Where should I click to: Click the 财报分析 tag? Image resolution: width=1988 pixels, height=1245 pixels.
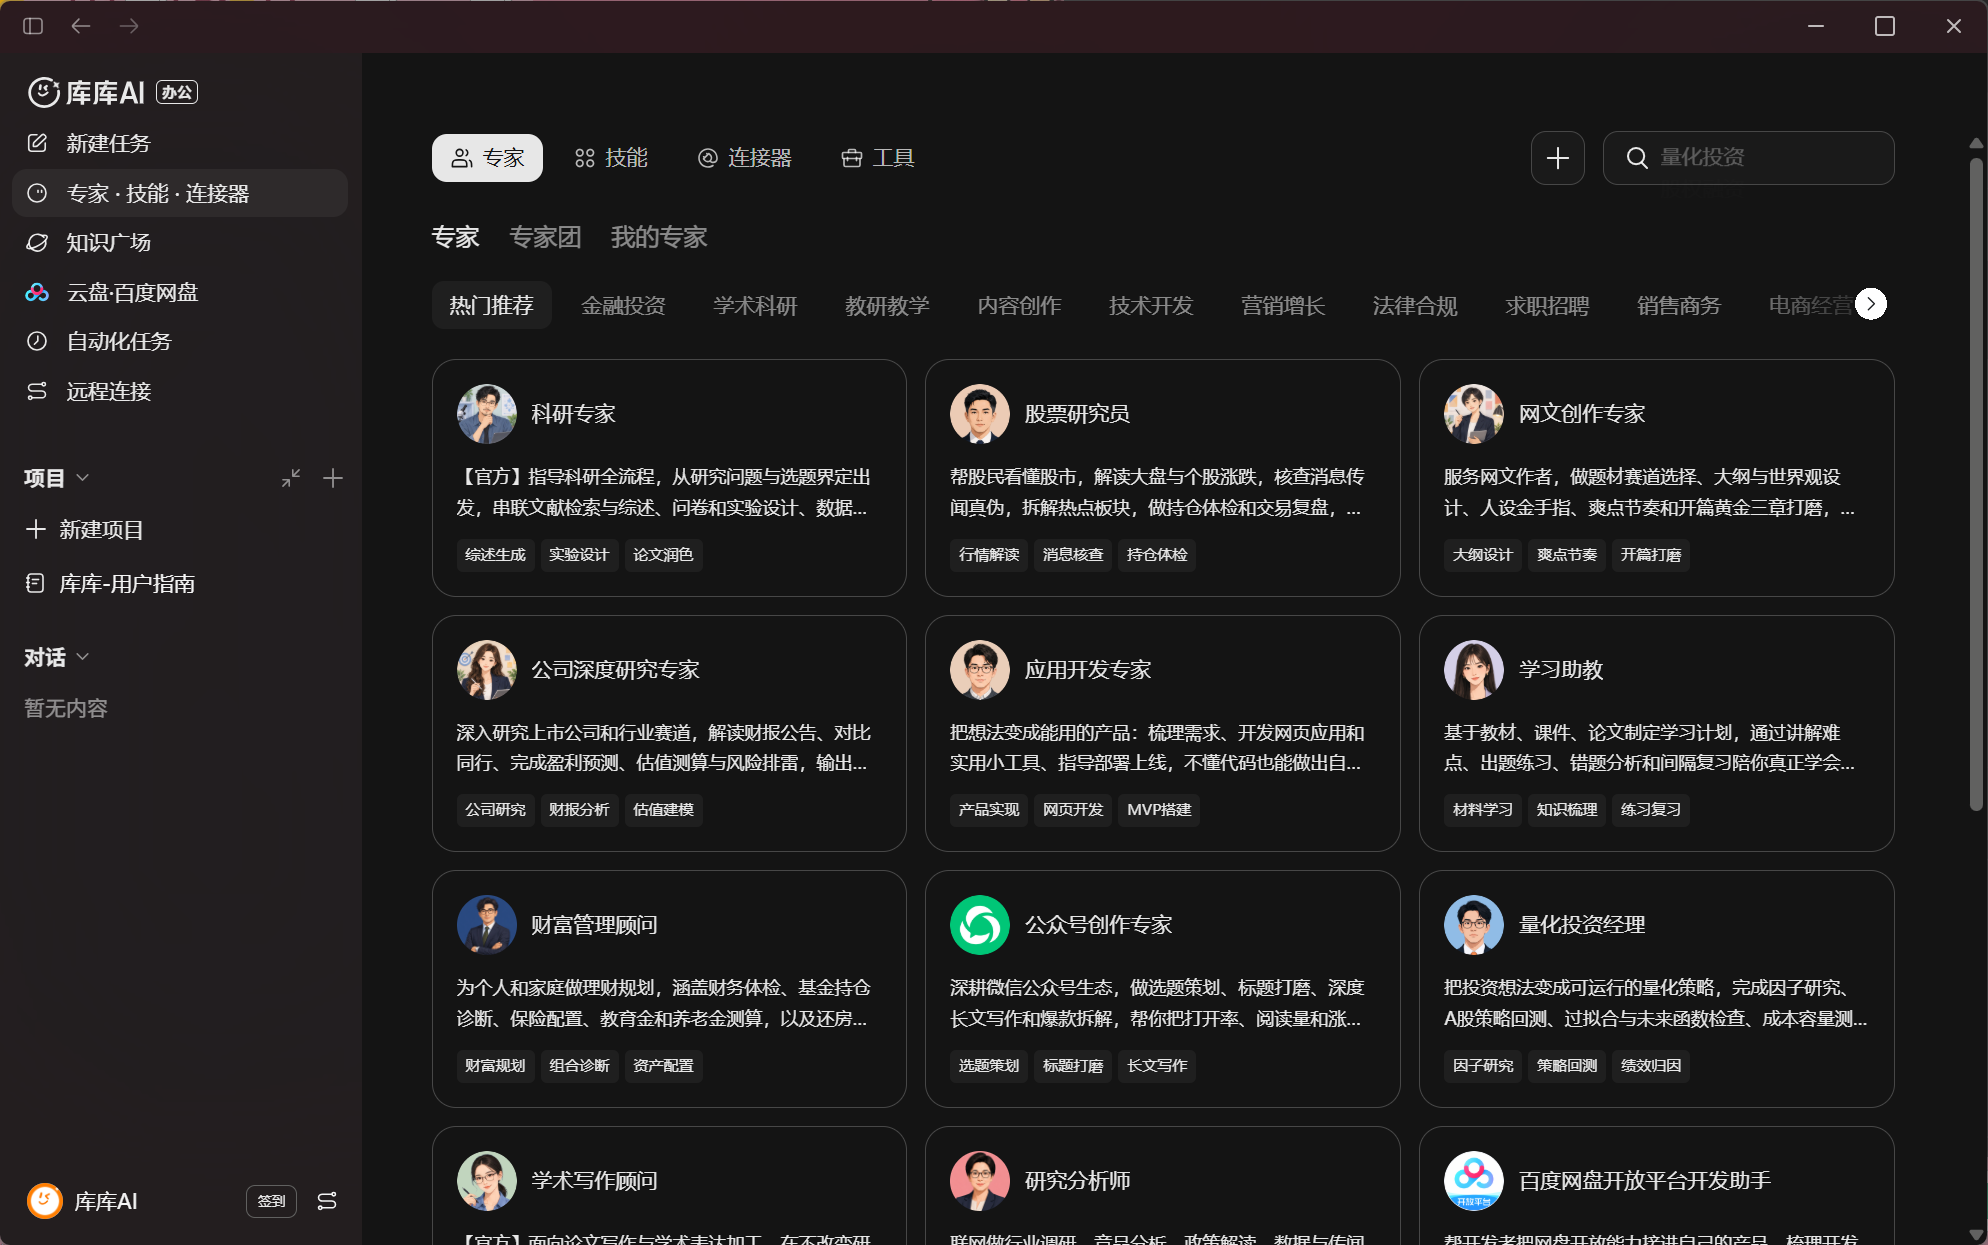(579, 810)
